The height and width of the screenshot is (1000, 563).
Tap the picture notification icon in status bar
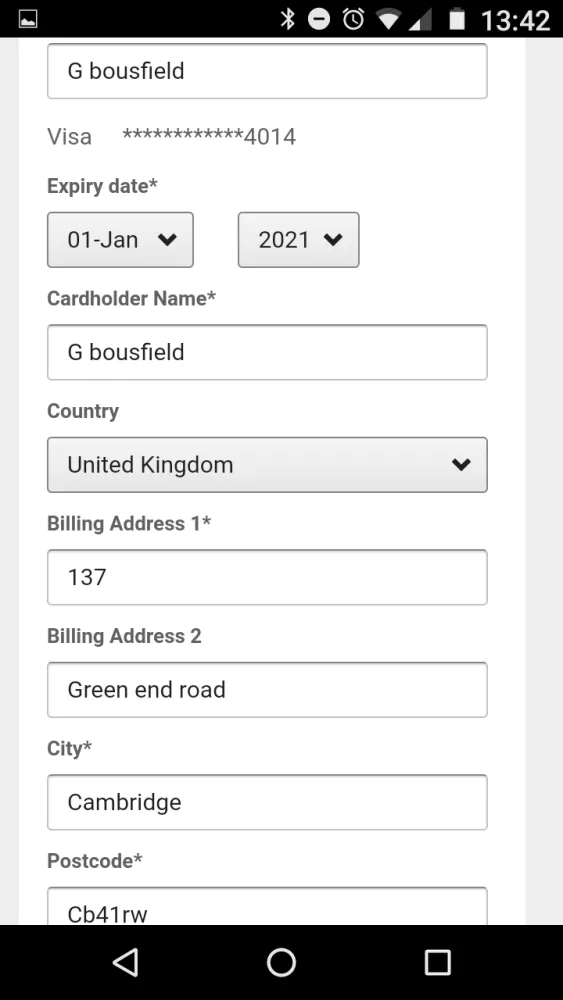tap(28, 19)
